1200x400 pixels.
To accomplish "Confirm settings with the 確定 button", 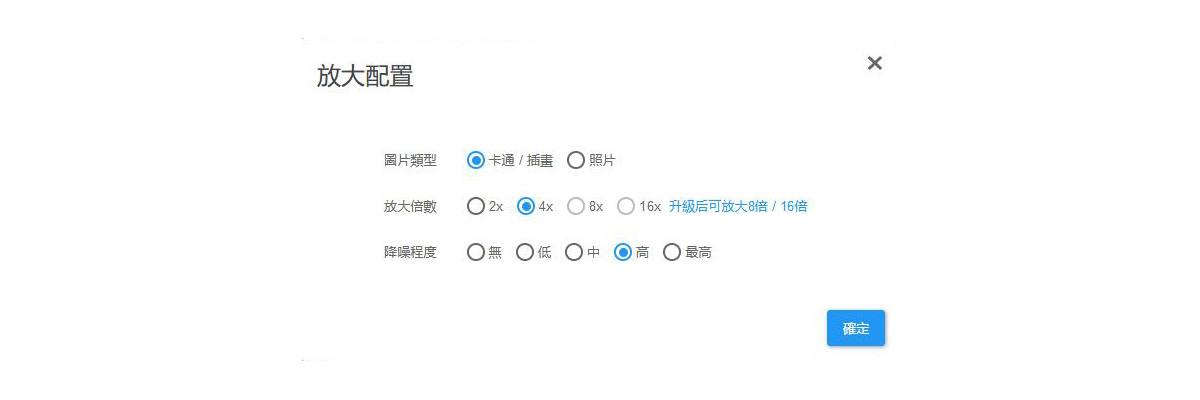I will tap(856, 328).
